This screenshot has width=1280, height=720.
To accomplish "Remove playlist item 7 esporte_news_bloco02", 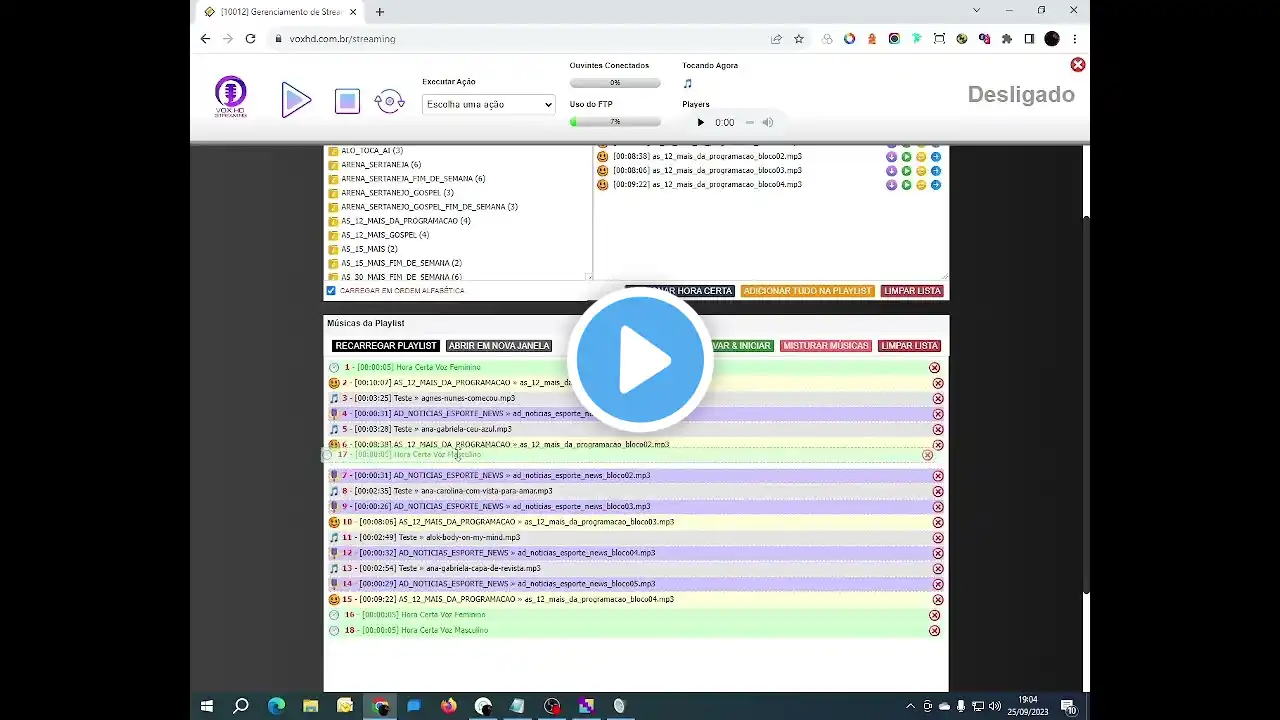I will 938,476.
